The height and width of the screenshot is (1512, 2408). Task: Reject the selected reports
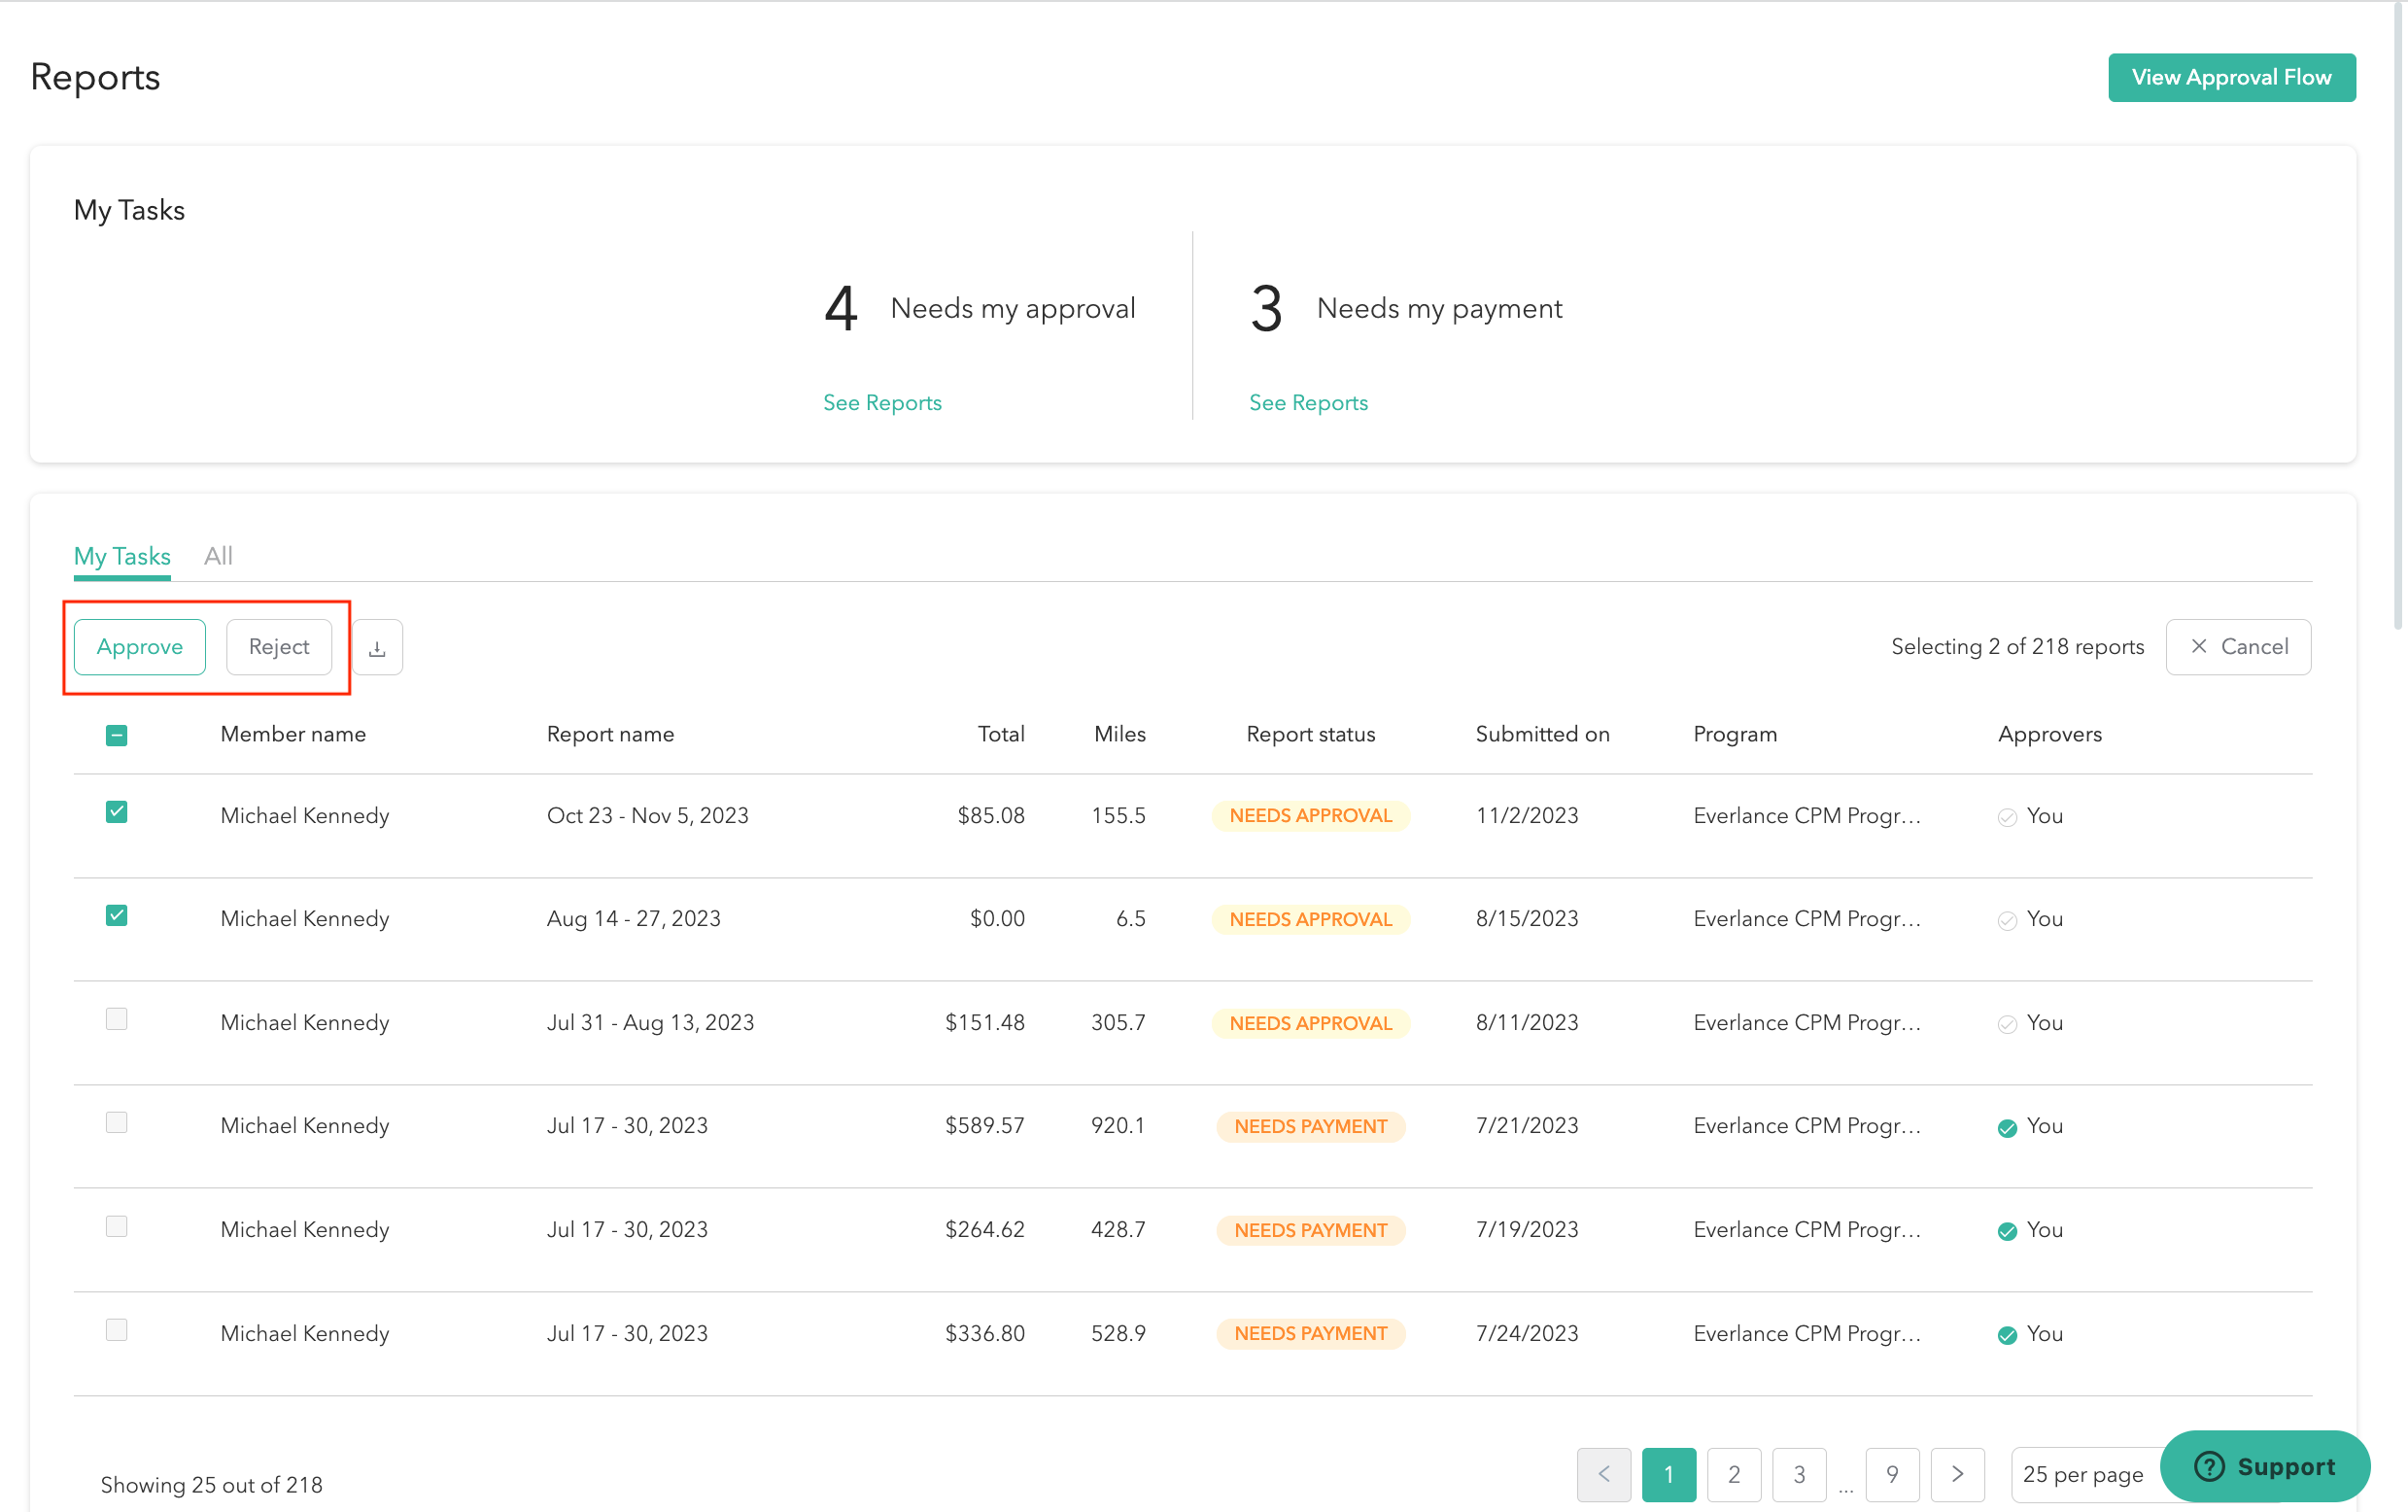coord(279,647)
